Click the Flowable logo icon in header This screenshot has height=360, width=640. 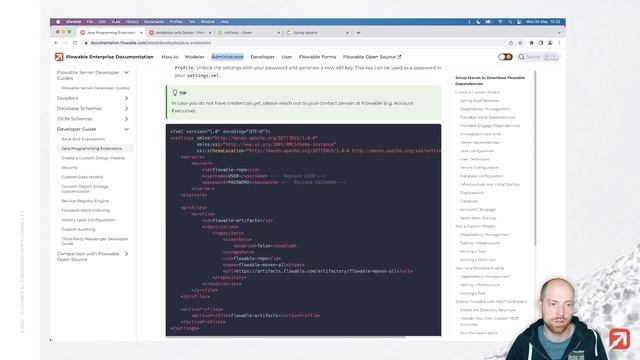coord(59,57)
